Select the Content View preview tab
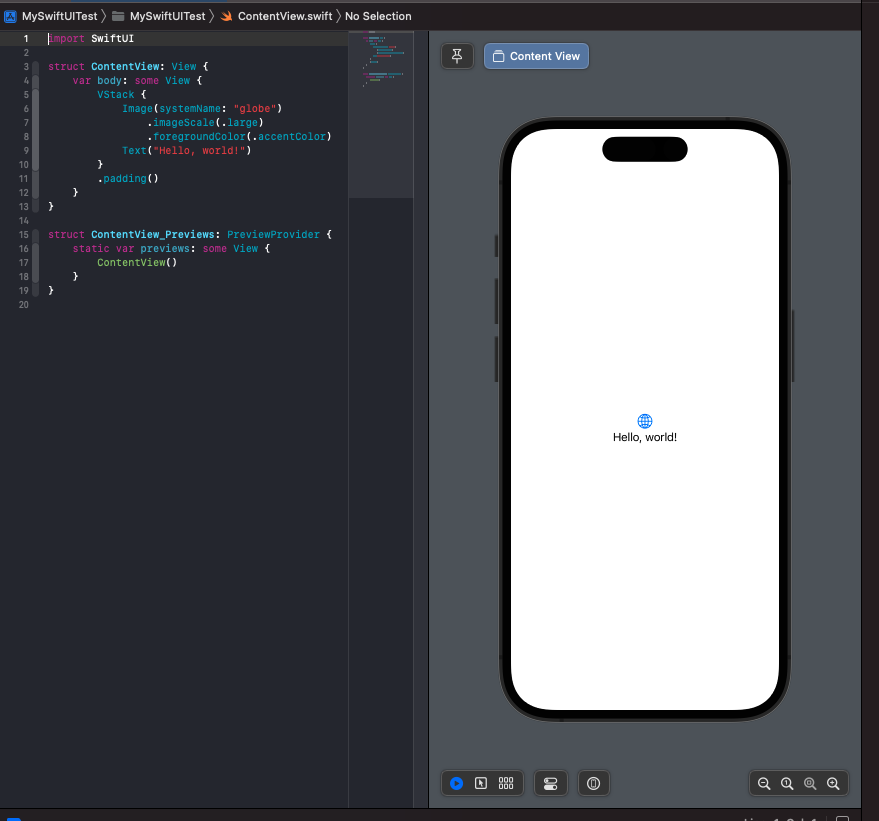Image resolution: width=879 pixels, height=821 pixels. 536,56
